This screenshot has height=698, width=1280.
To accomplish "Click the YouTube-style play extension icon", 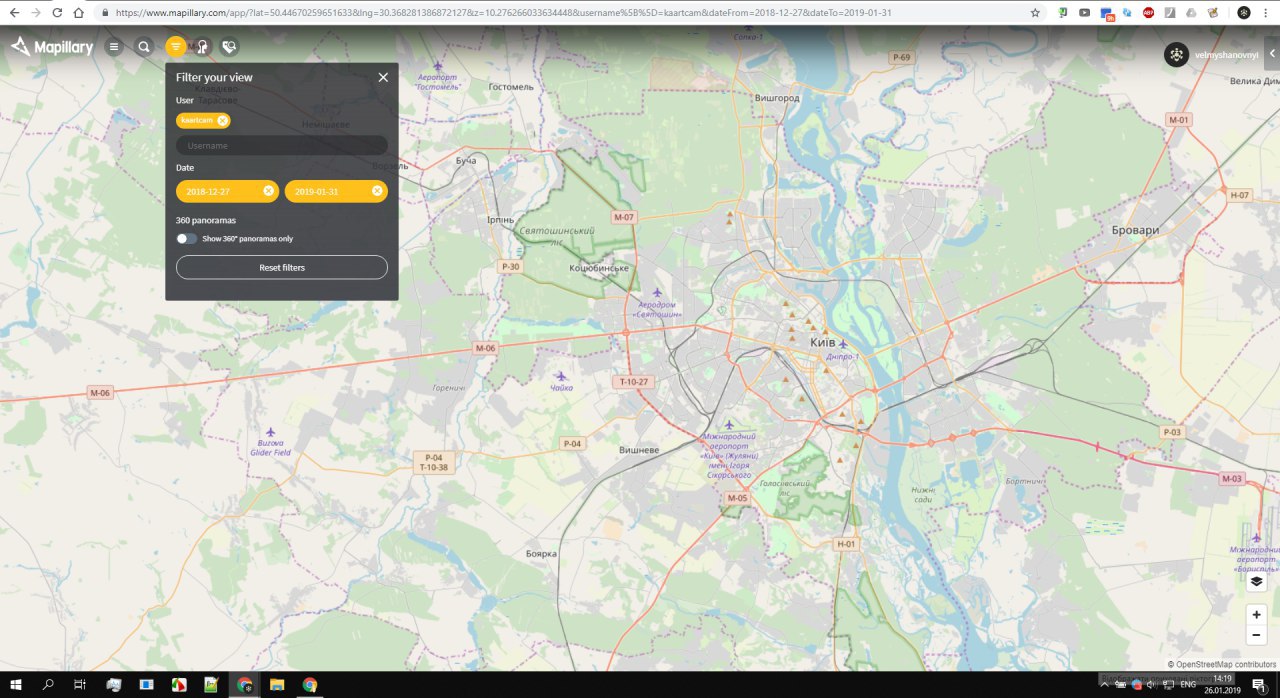I will (1085, 13).
